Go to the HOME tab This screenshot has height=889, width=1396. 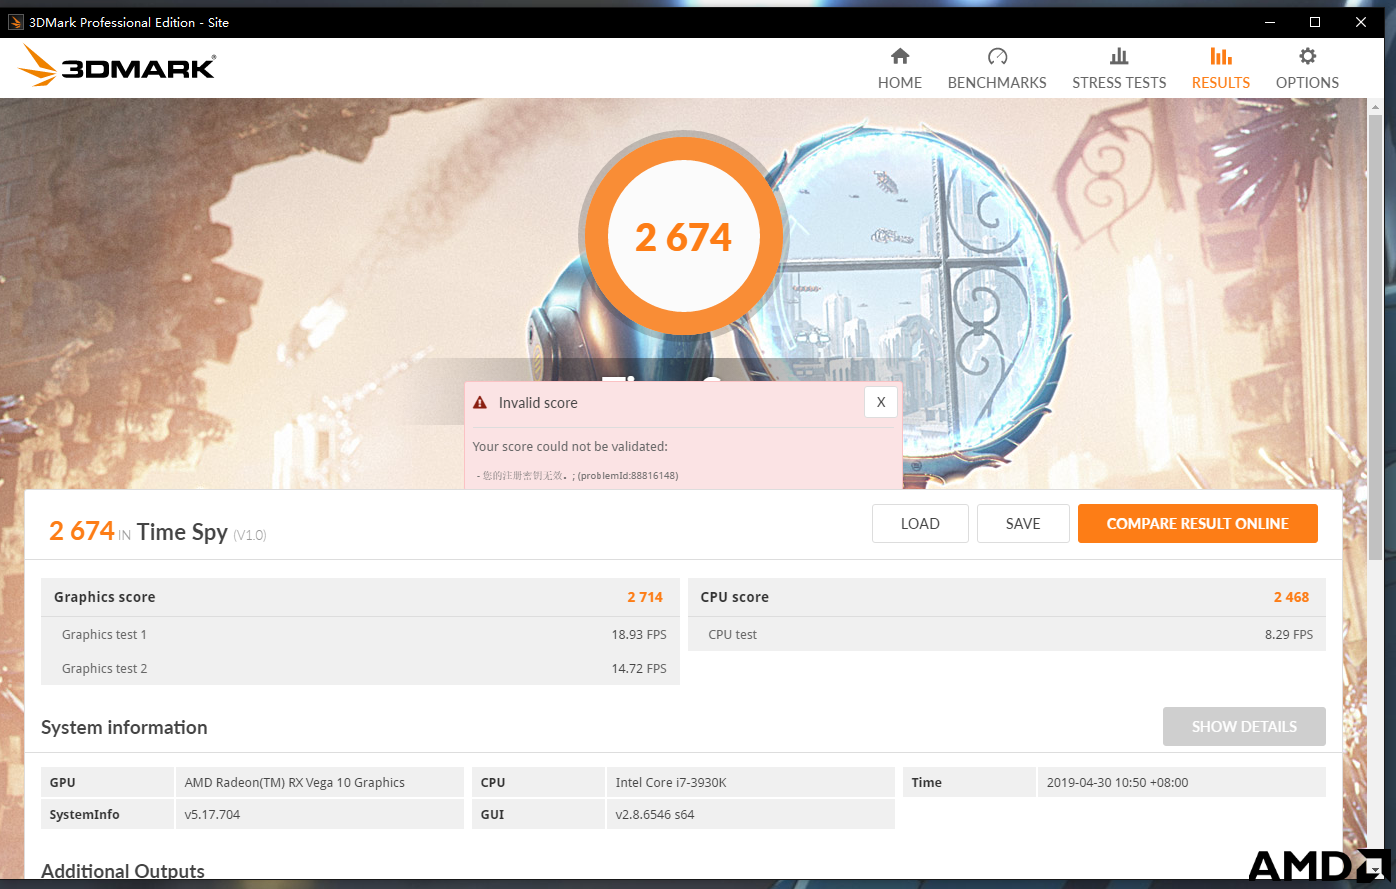[x=900, y=69]
